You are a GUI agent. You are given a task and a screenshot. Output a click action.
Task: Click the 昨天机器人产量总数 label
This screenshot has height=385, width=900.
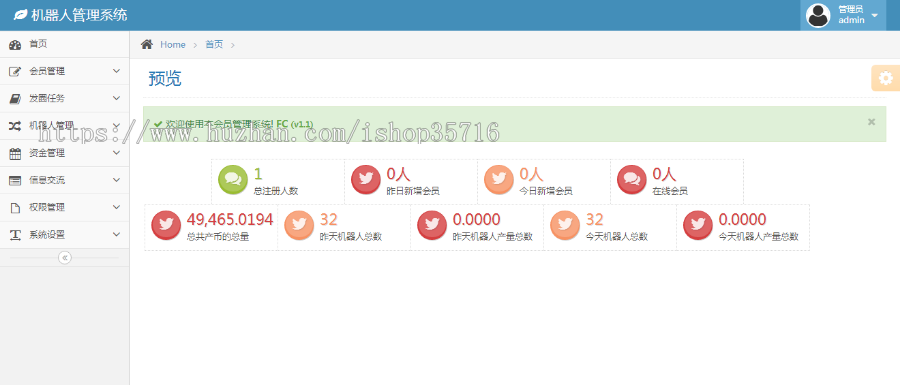click(x=492, y=236)
